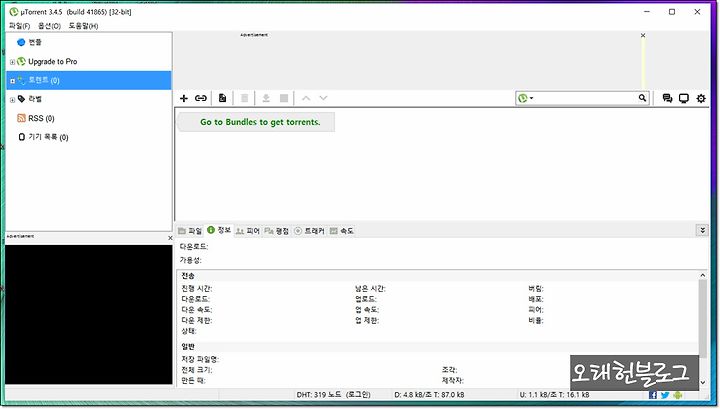The height and width of the screenshot is (409, 720).
Task: Click the remove torrent trash icon
Action: pyautogui.click(x=245, y=98)
